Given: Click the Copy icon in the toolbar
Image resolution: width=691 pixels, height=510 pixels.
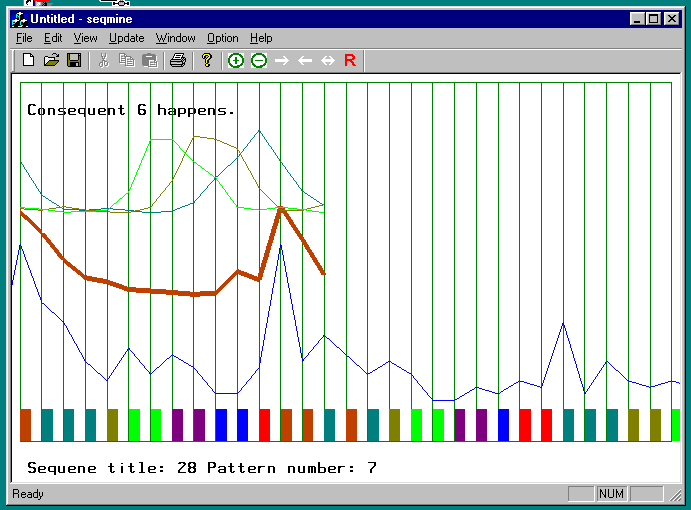Looking at the screenshot, I should click(x=127, y=60).
